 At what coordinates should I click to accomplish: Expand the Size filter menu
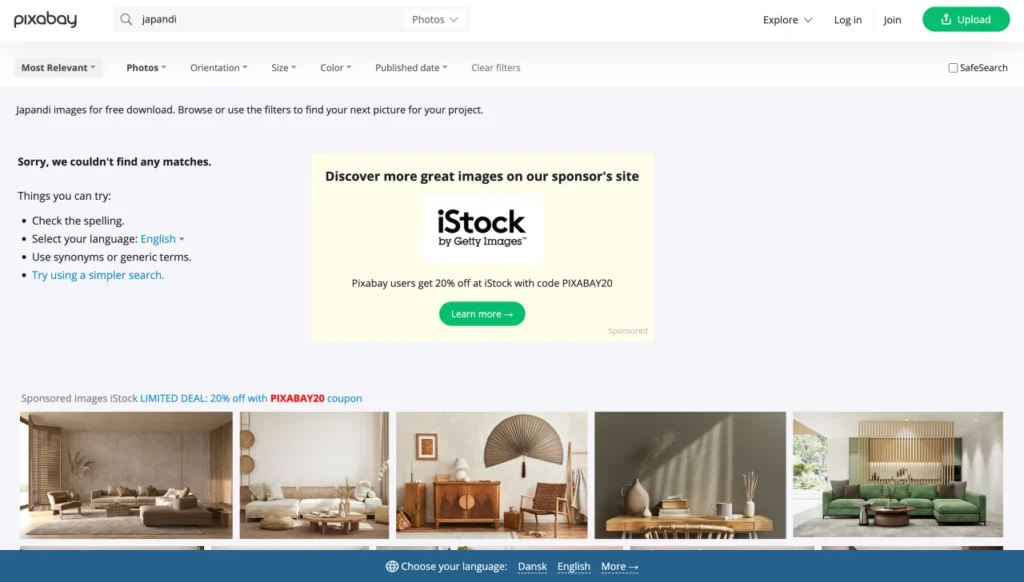tap(283, 67)
